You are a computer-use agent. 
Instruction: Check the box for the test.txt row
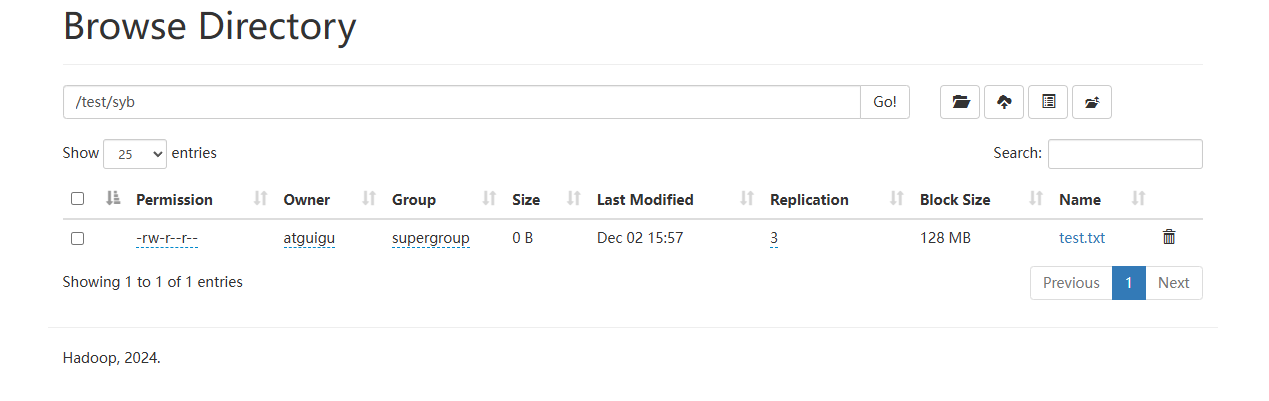point(78,238)
